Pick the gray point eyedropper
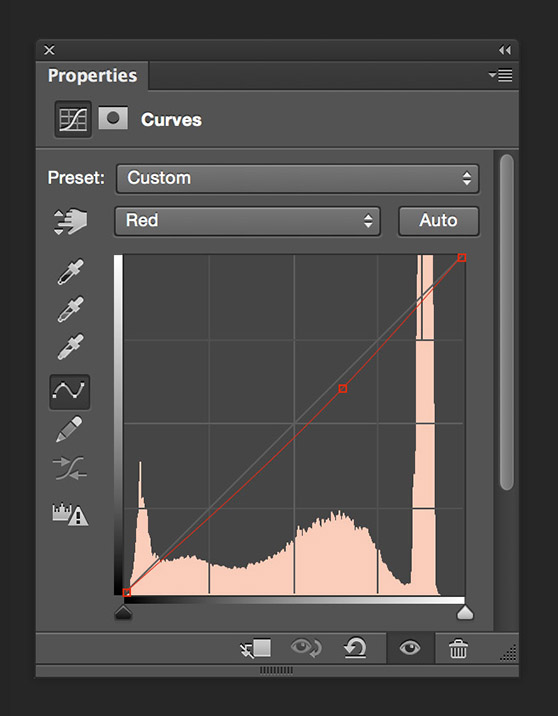 (70, 309)
